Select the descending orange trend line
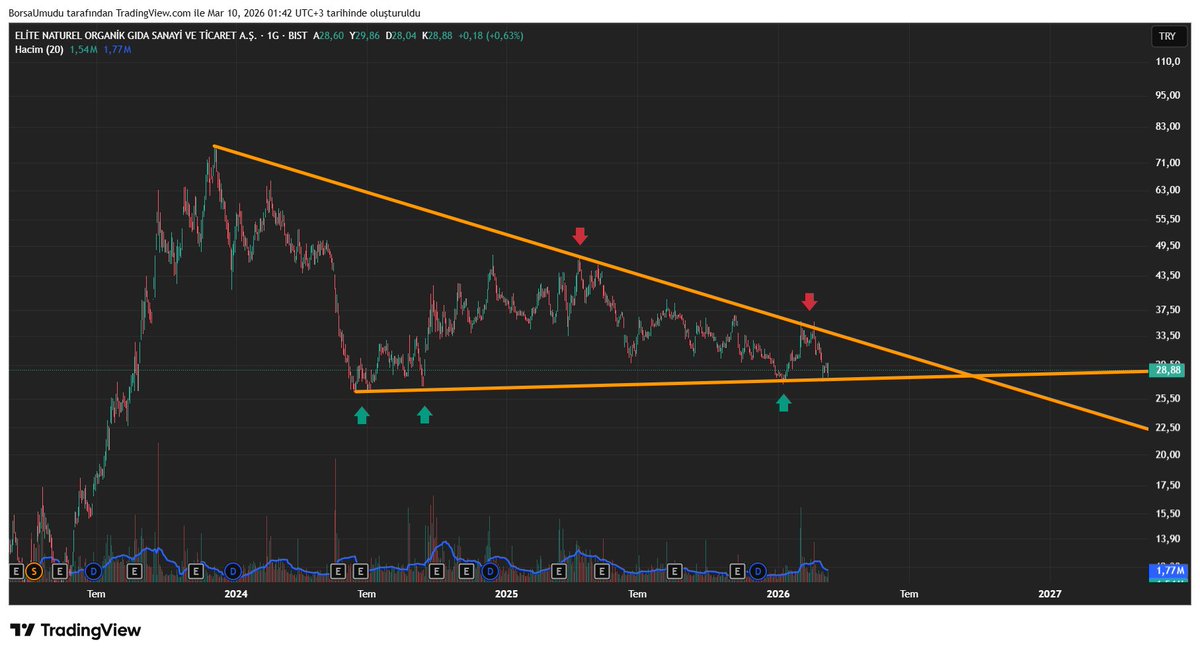 [680, 286]
